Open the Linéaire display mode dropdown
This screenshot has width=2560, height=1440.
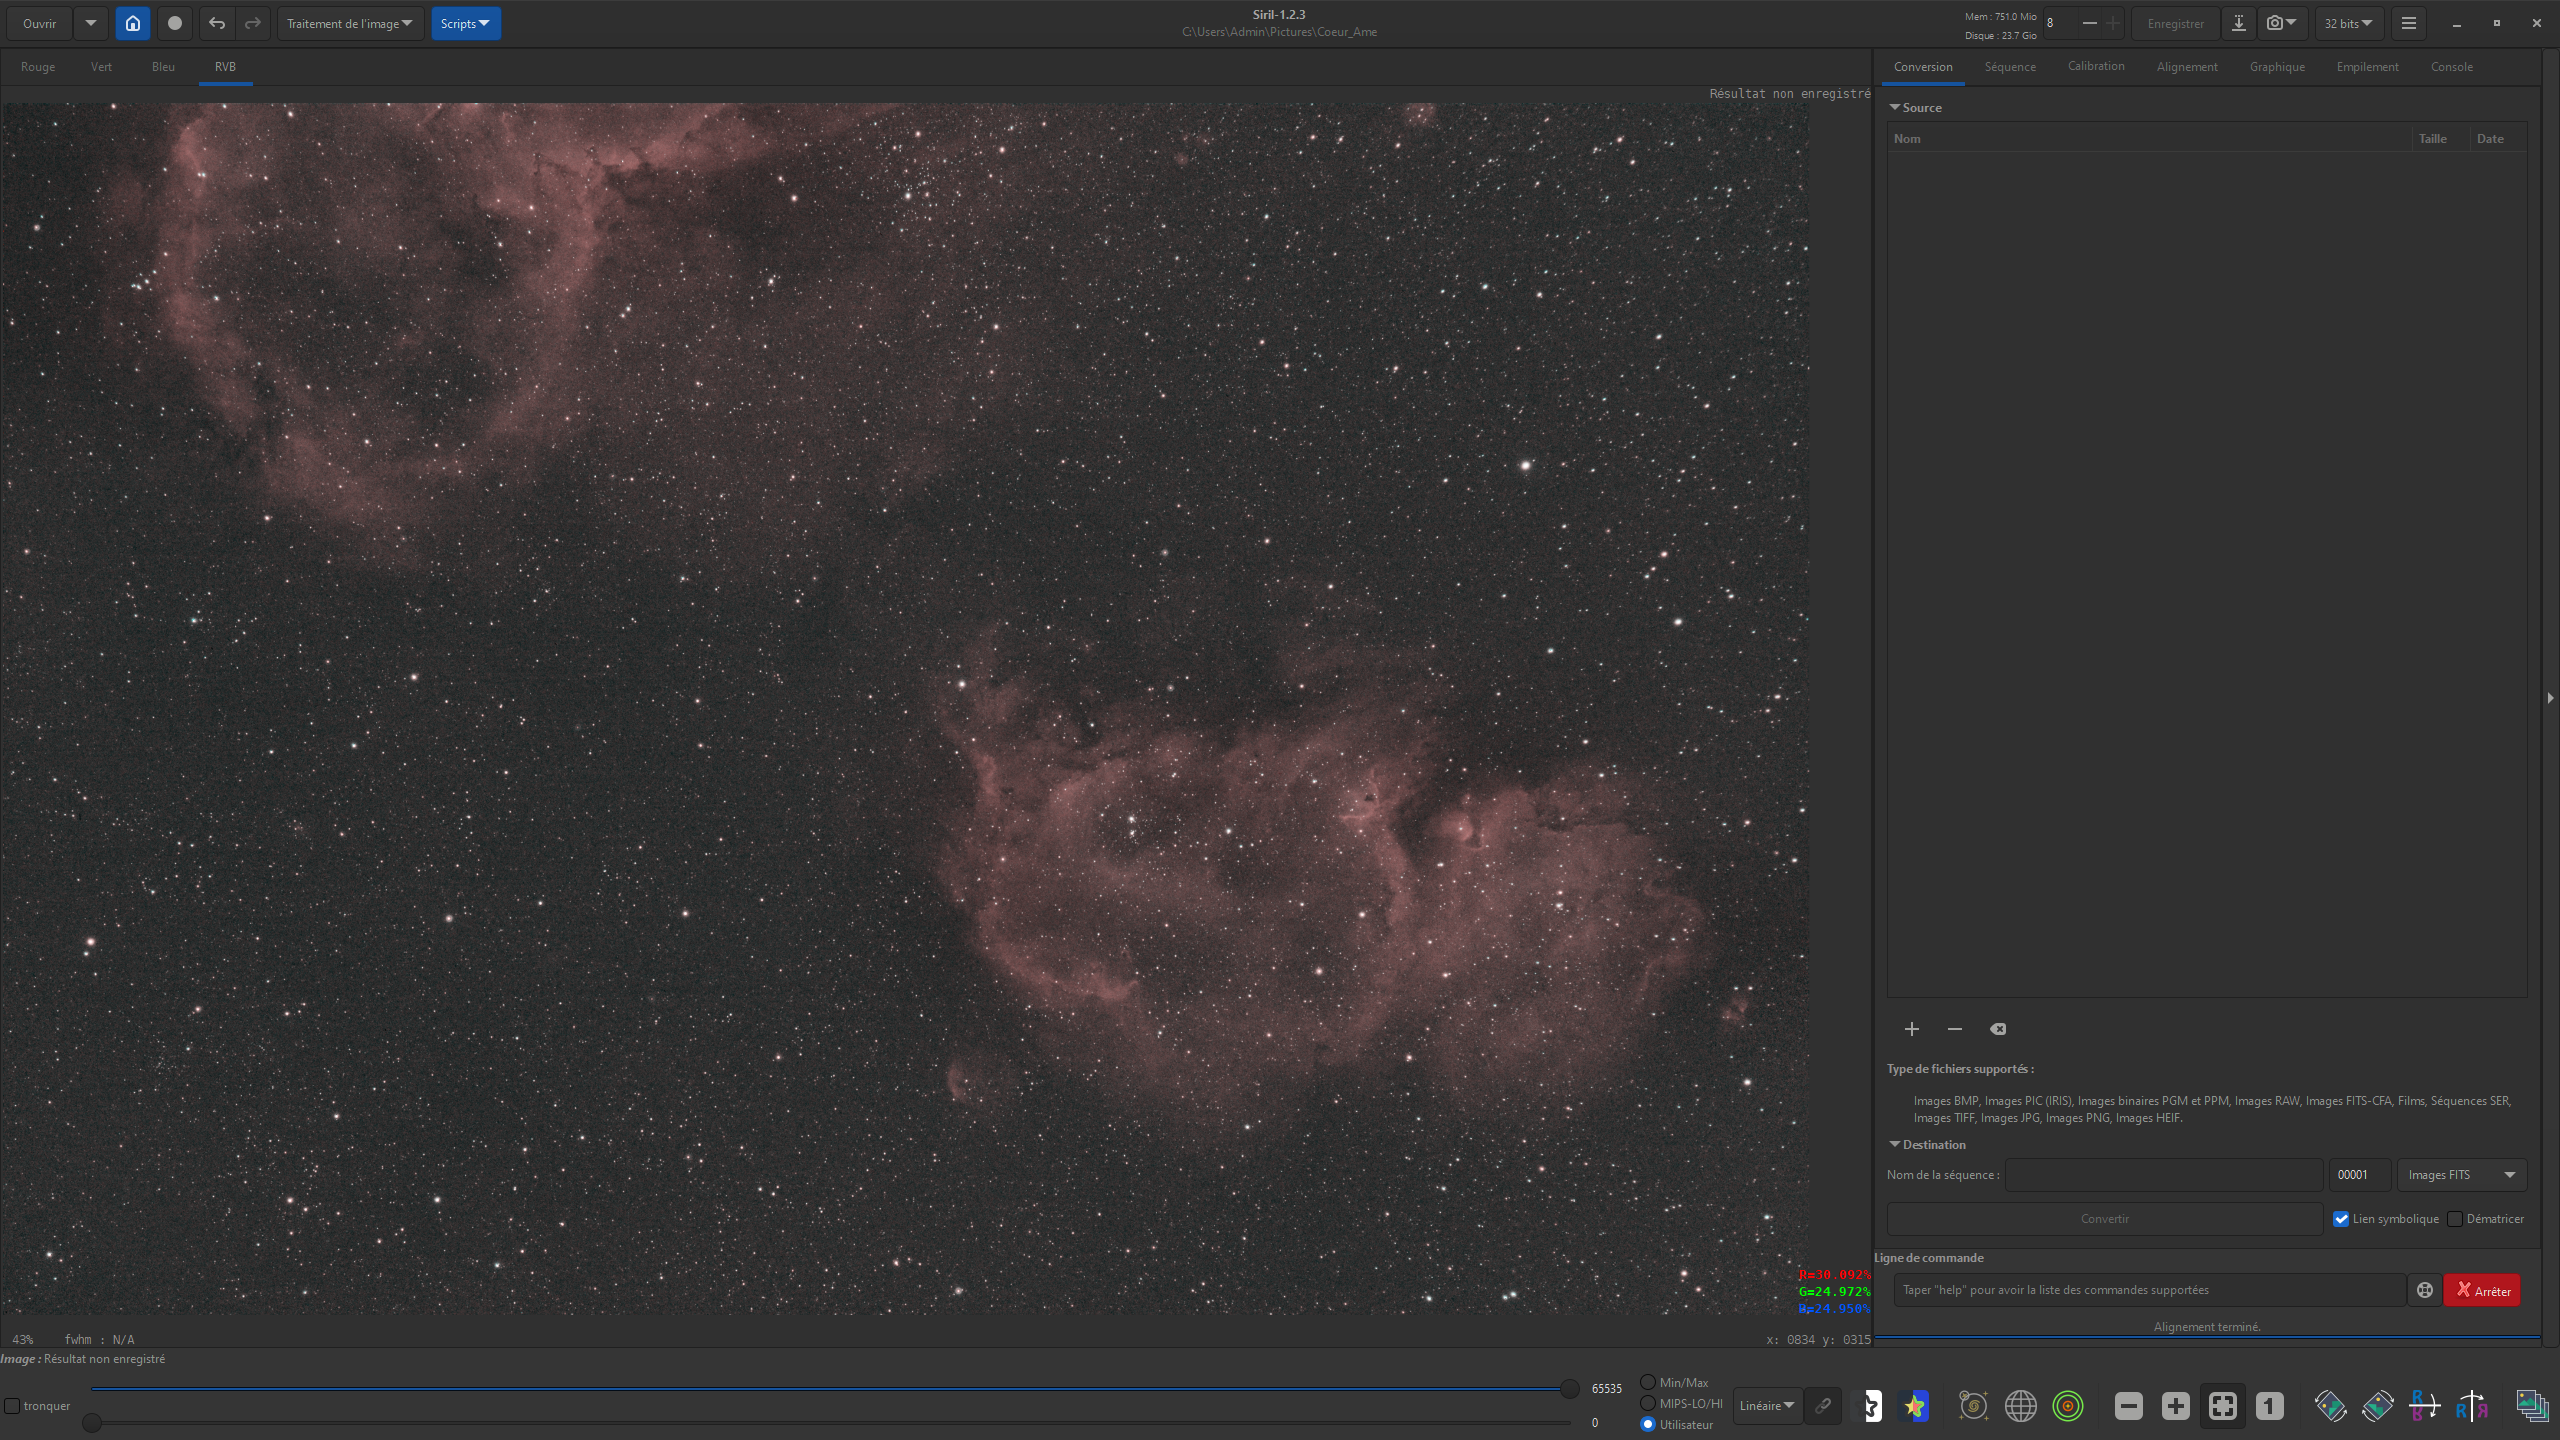point(1767,1406)
